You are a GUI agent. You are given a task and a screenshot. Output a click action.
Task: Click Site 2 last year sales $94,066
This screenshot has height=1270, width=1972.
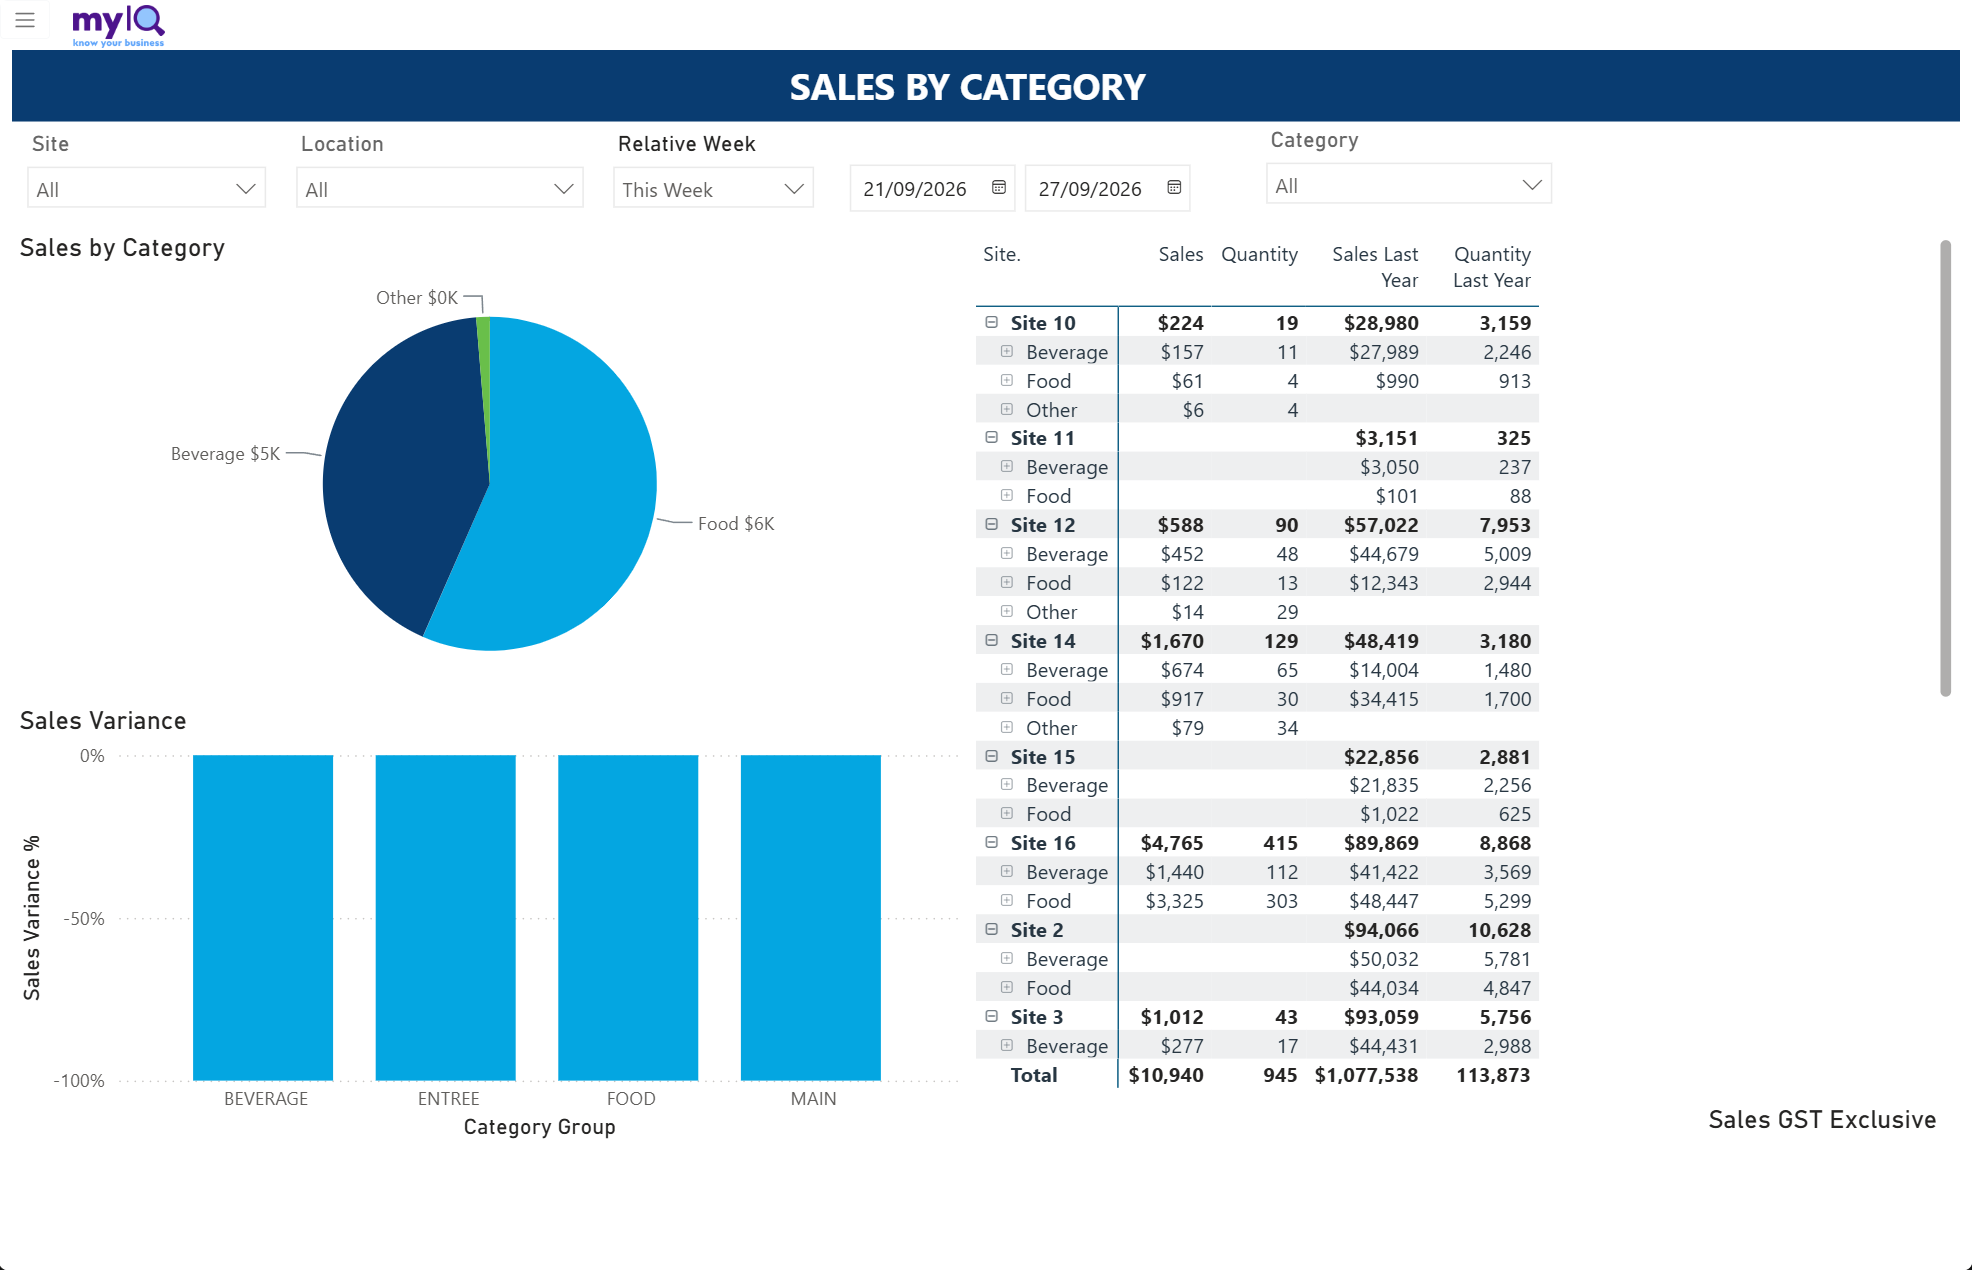(1381, 930)
